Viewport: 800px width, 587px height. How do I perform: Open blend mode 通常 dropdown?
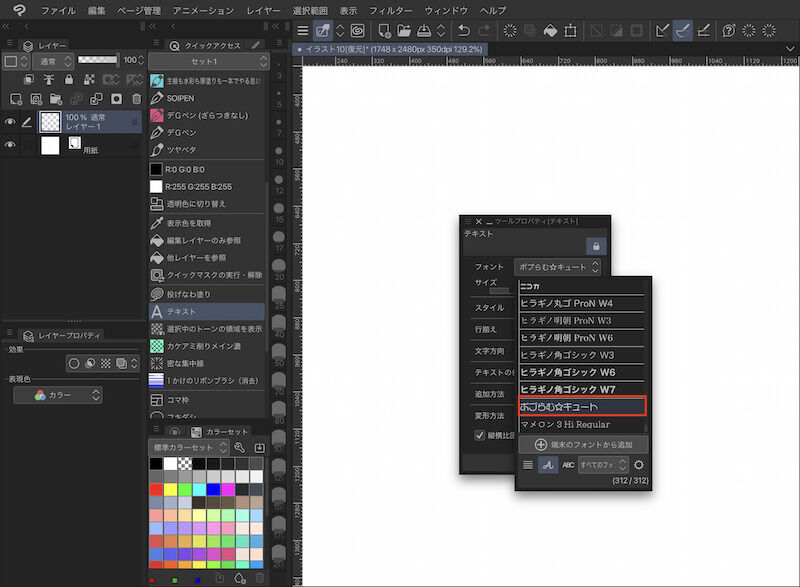coord(54,61)
